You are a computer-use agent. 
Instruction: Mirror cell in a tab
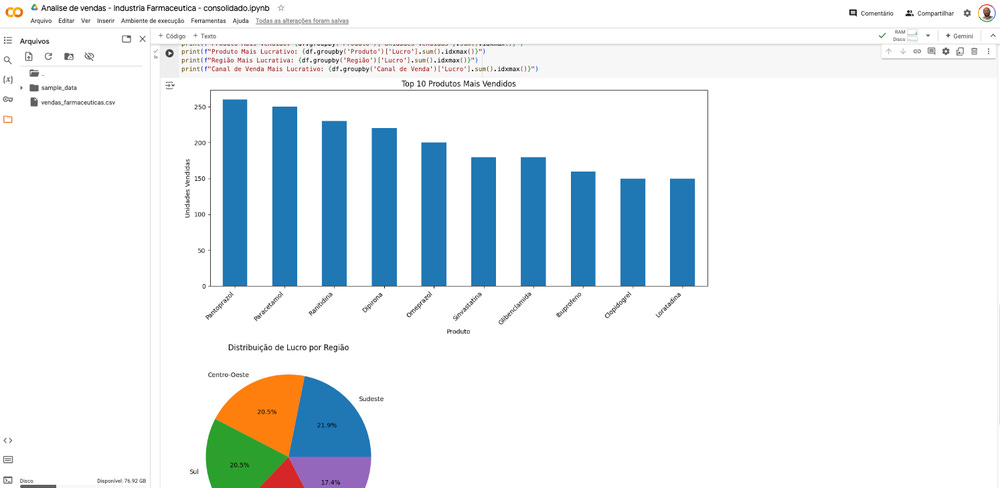tap(960, 51)
